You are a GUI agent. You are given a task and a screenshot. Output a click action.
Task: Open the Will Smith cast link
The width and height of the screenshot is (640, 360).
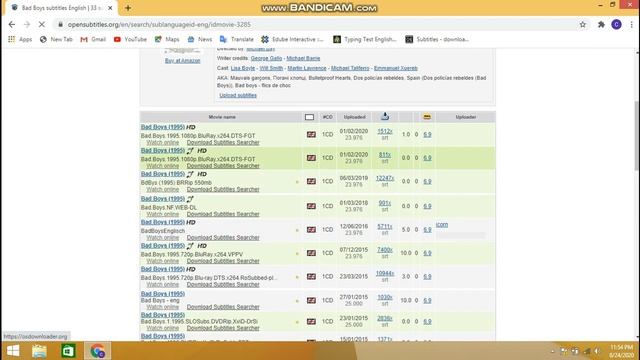[271, 68]
